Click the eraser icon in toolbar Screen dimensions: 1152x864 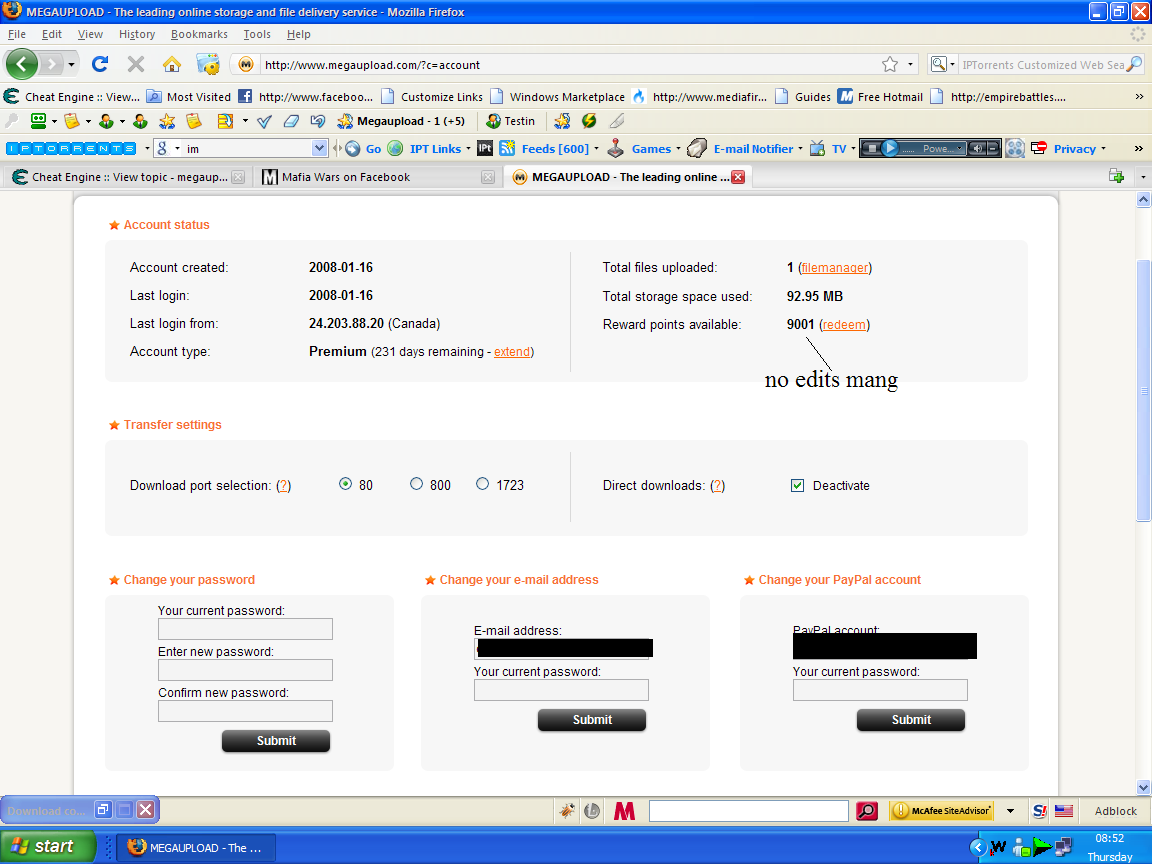point(291,121)
